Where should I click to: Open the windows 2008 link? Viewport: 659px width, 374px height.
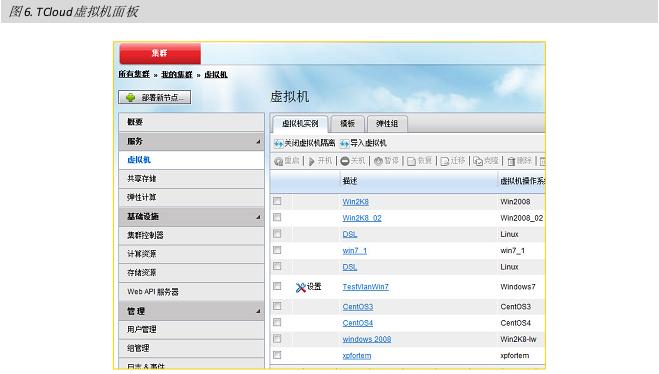point(366,340)
